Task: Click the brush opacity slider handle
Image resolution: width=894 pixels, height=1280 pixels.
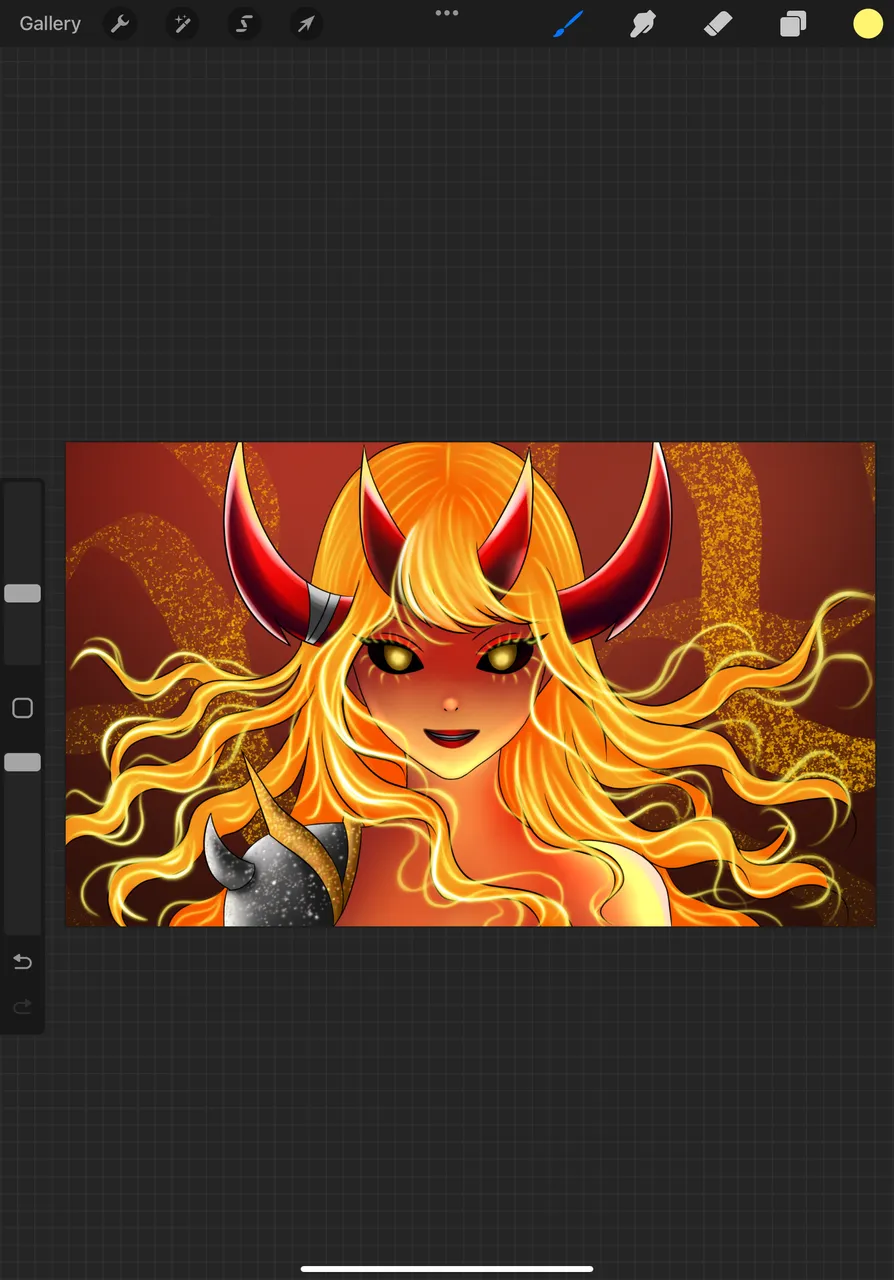Action: tap(22, 762)
